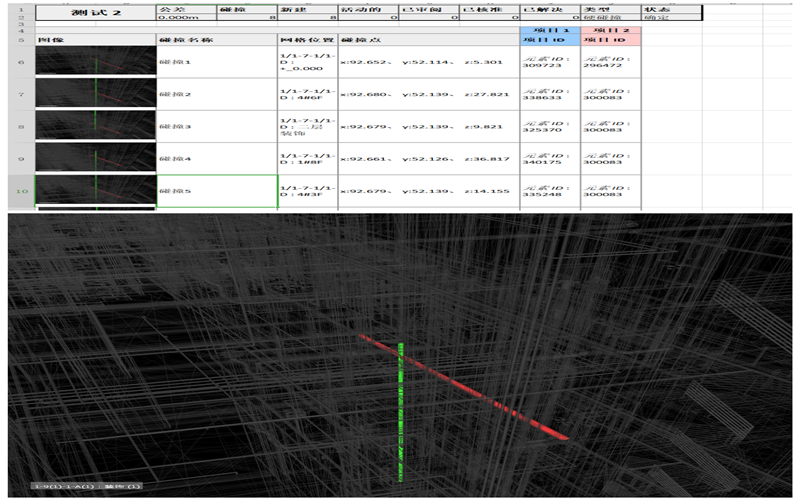Select highlighted row header 10
The width and height of the screenshot is (800, 500).
click(x=21, y=191)
